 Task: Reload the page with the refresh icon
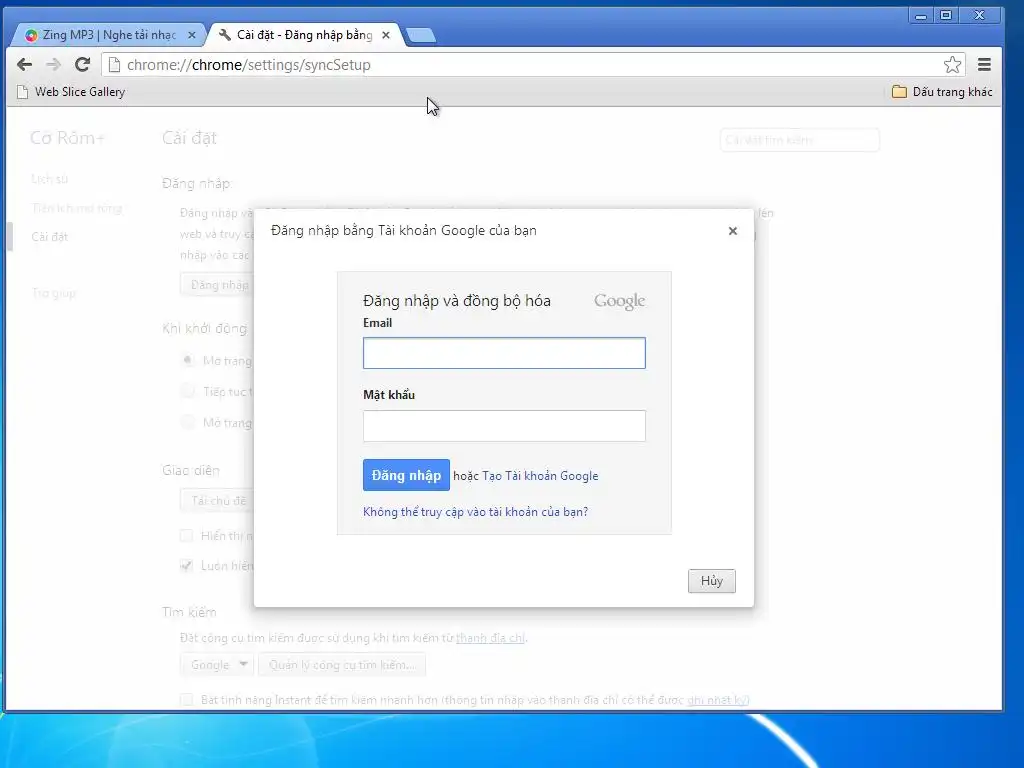[x=82, y=65]
